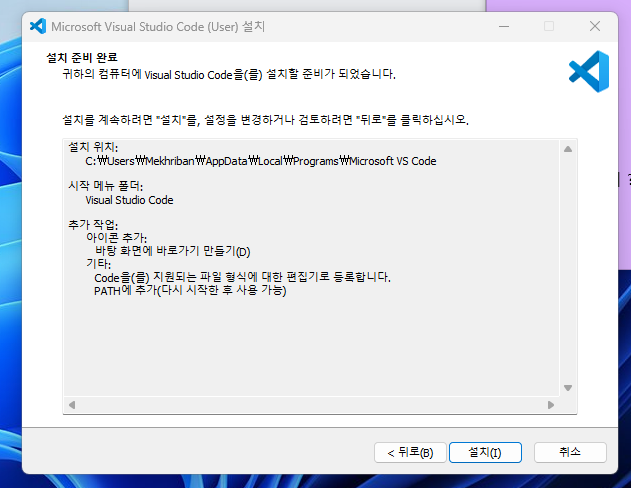Click the instruction line '설치를 계속하려면'
Viewport: 631px width, 488px height.
pos(266,120)
